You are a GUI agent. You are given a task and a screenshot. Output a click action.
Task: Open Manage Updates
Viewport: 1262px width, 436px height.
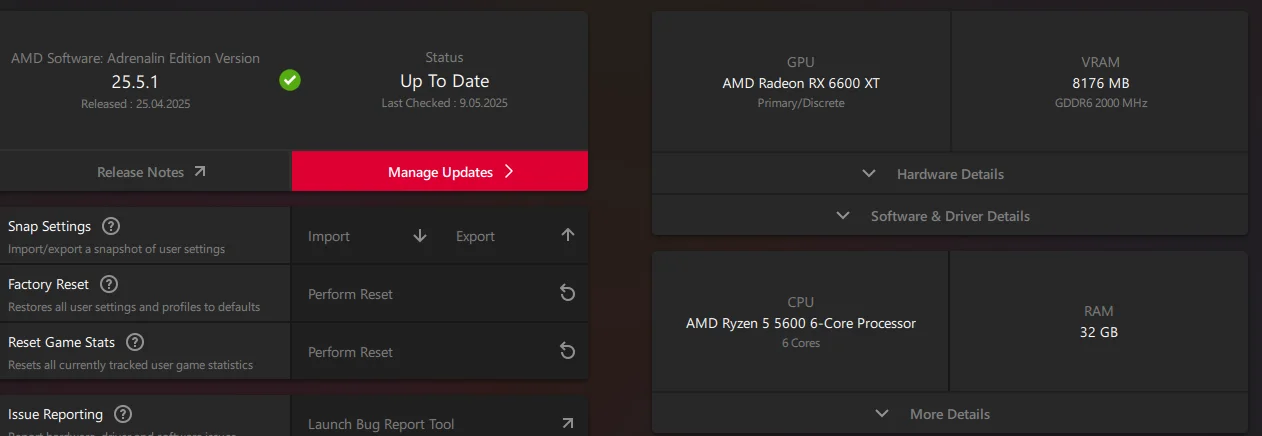(x=440, y=172)
